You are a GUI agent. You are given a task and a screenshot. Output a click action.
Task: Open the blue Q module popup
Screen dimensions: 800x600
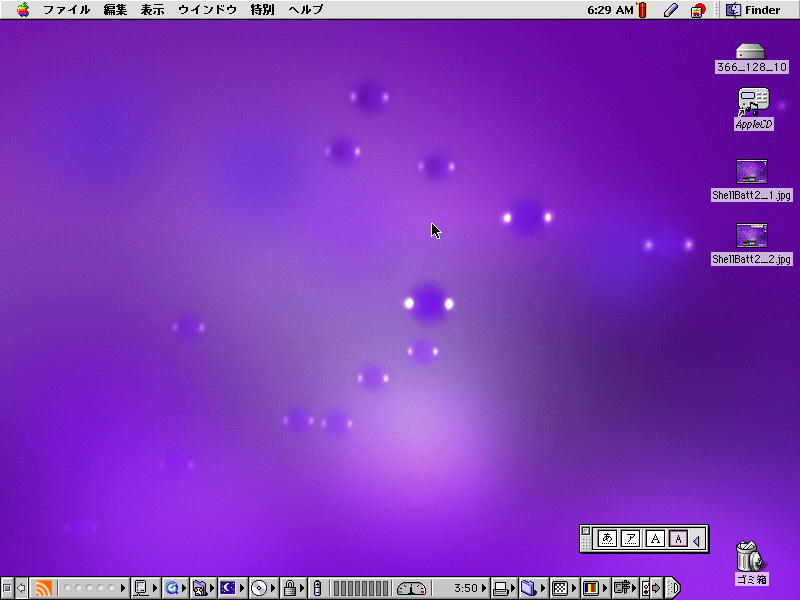click(x=176, y=588)
